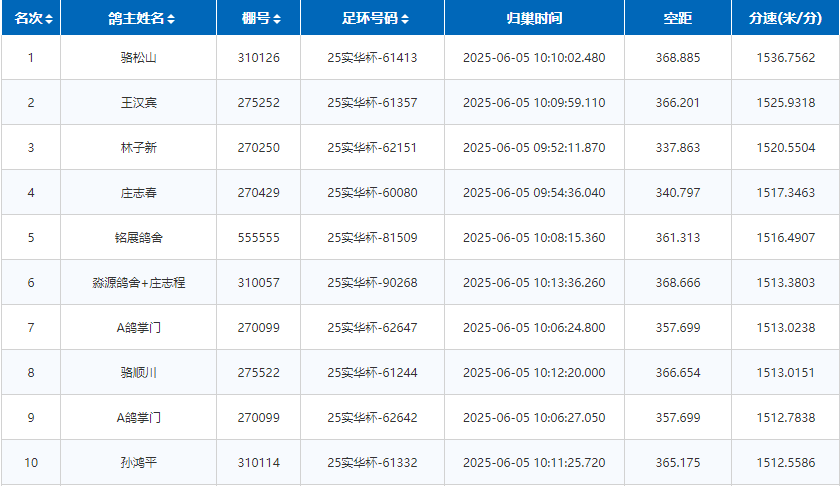The height and width of the screenshot is (486, 840).
Task: Select owner 林子新 in third row
Action: click(138, 148)
